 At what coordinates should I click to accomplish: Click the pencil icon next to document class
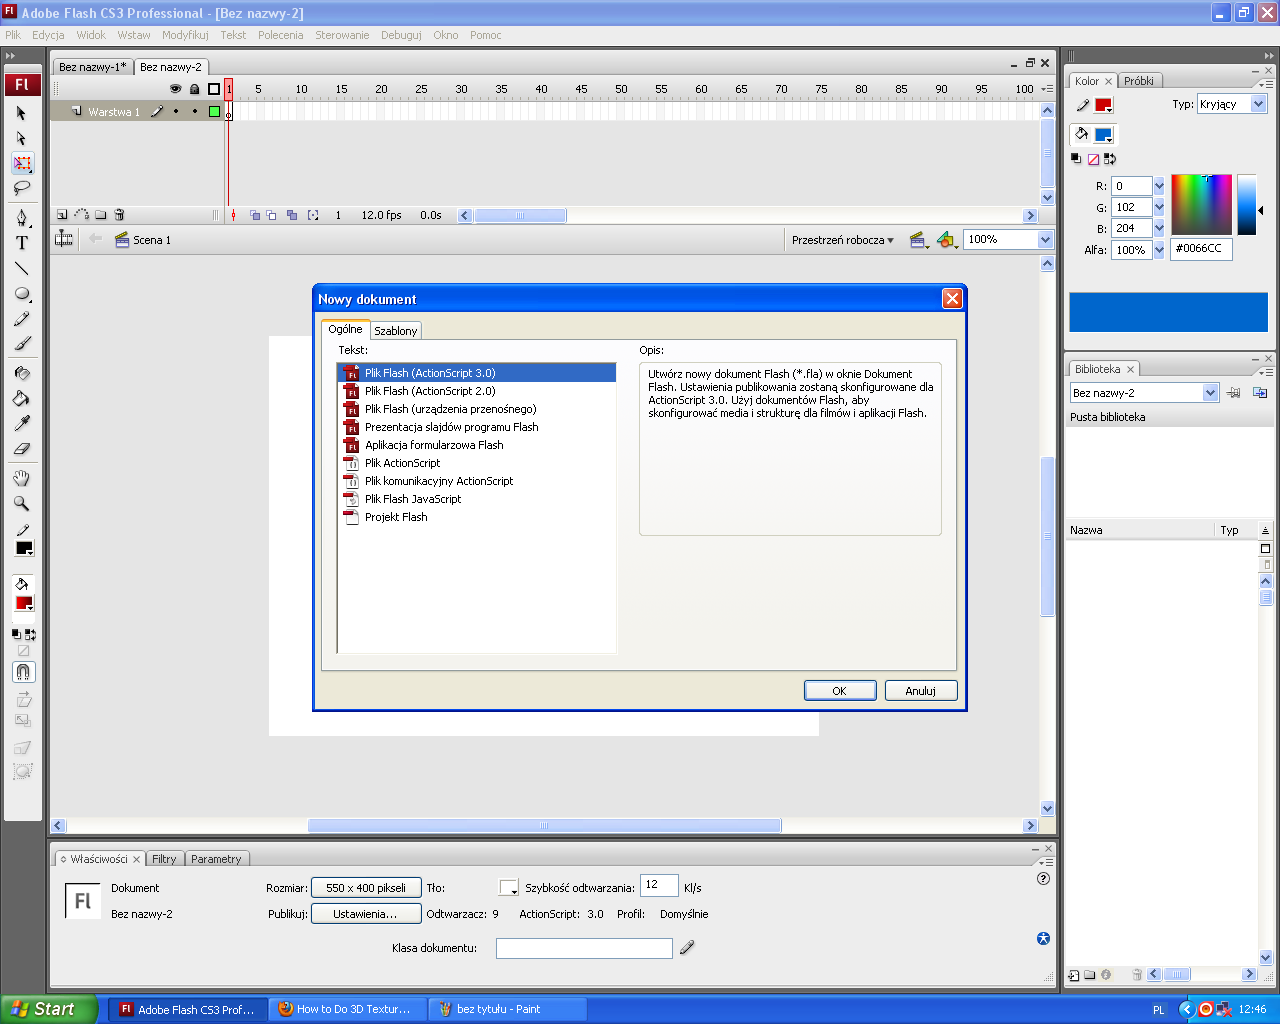[x=687, y=947]
